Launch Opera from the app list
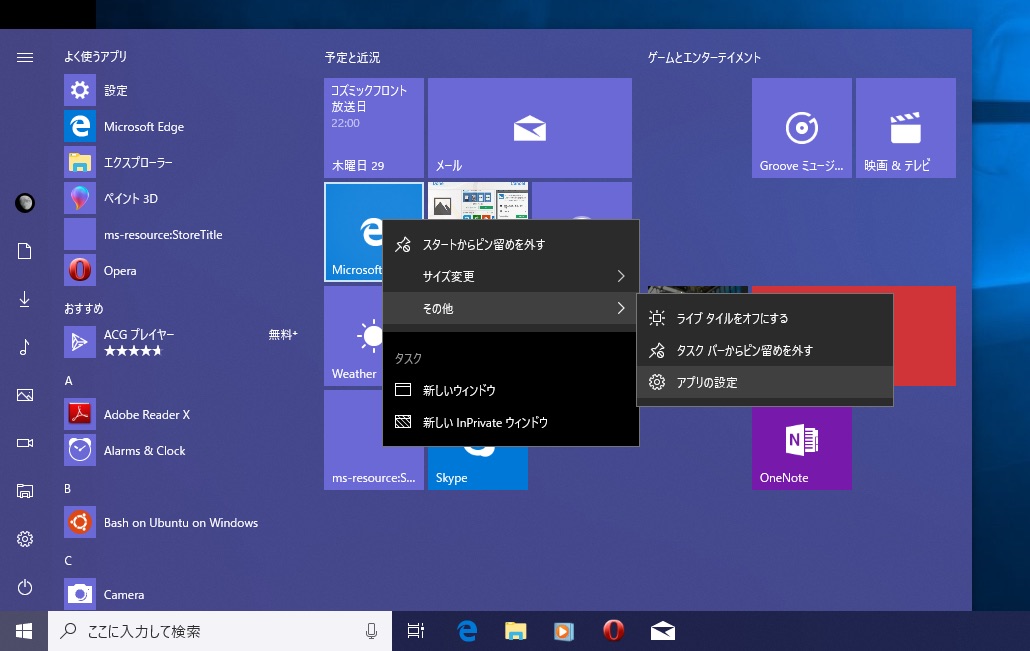Image resolution: width=1030 pixels, height=651 pixels. point(181,270)
